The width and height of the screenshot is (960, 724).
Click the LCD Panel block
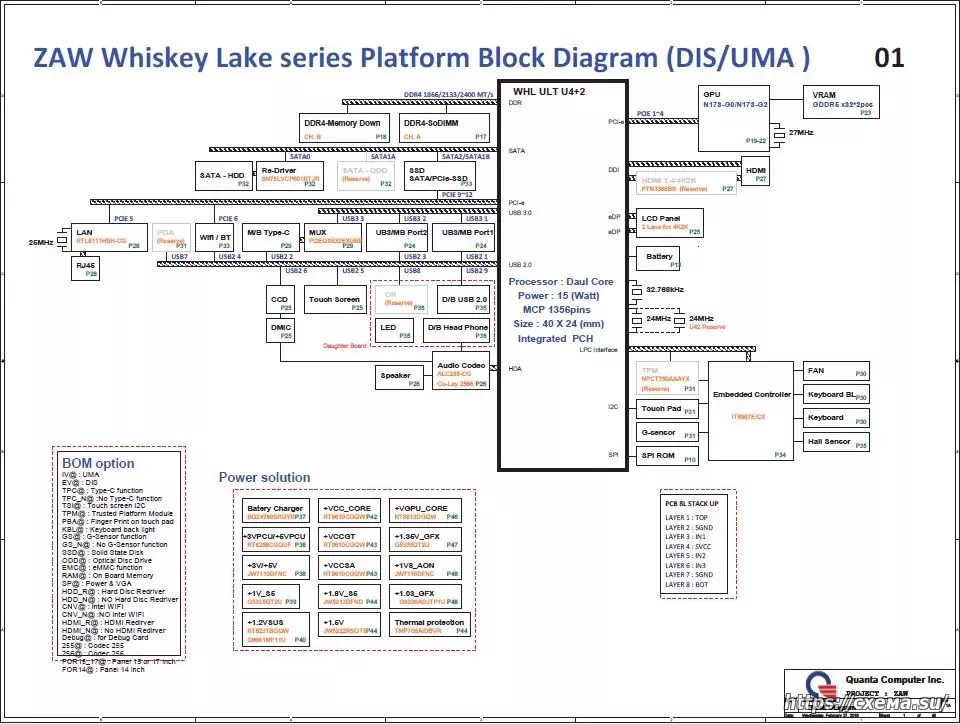tap(671, 223)
